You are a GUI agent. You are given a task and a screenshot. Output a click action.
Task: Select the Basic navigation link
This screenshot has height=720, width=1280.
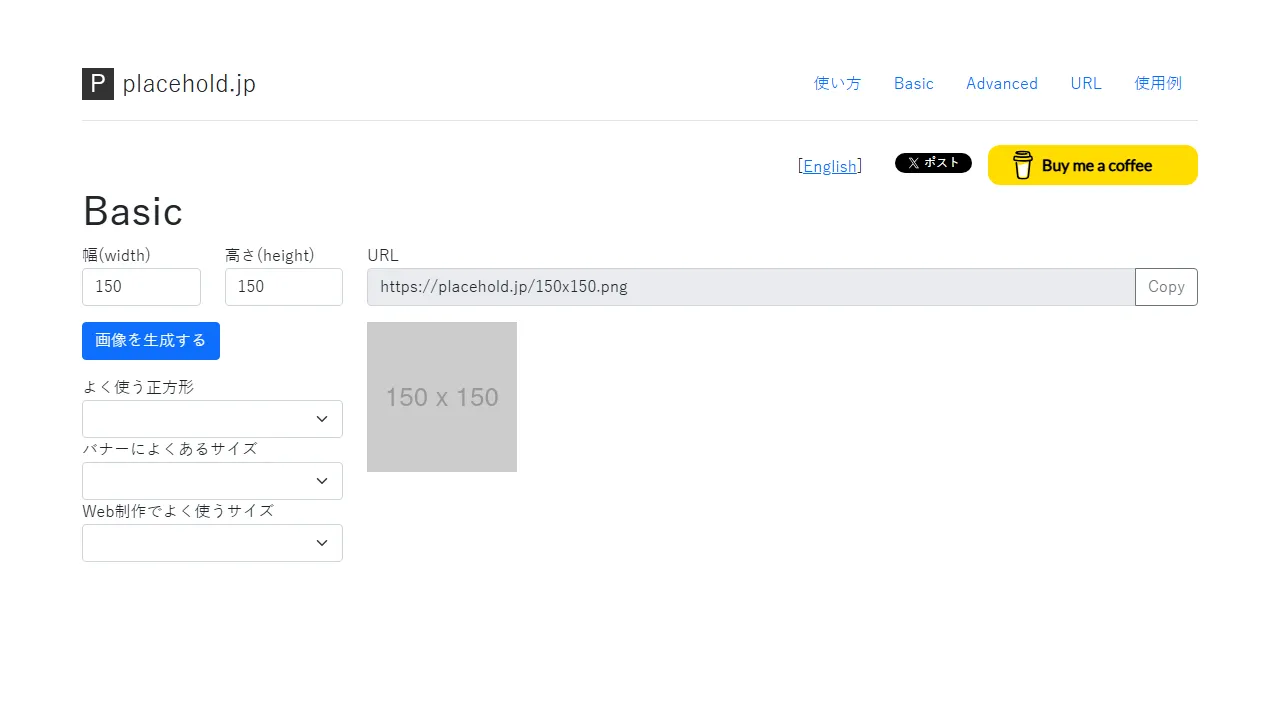click(x=912, y=83)
